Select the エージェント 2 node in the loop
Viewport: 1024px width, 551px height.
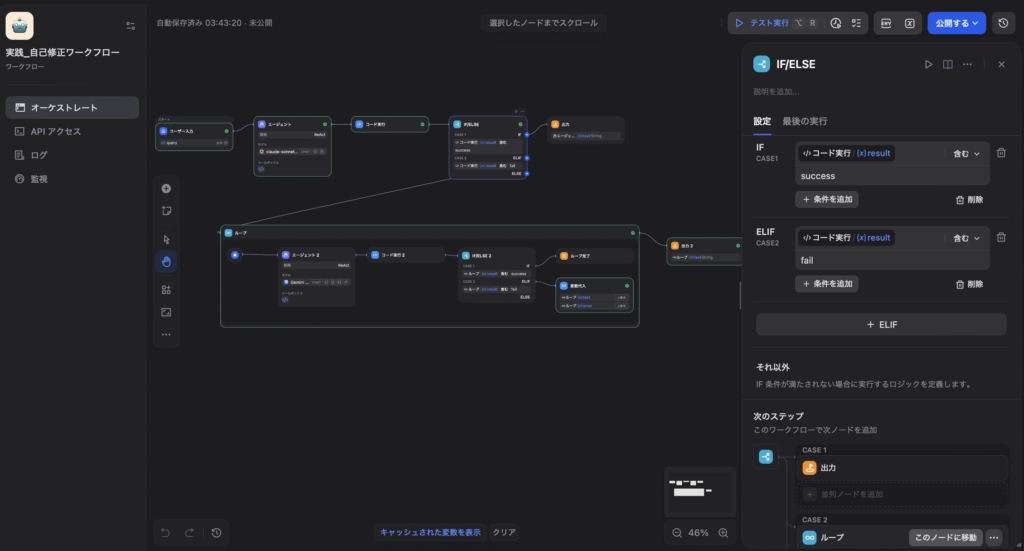317,277
